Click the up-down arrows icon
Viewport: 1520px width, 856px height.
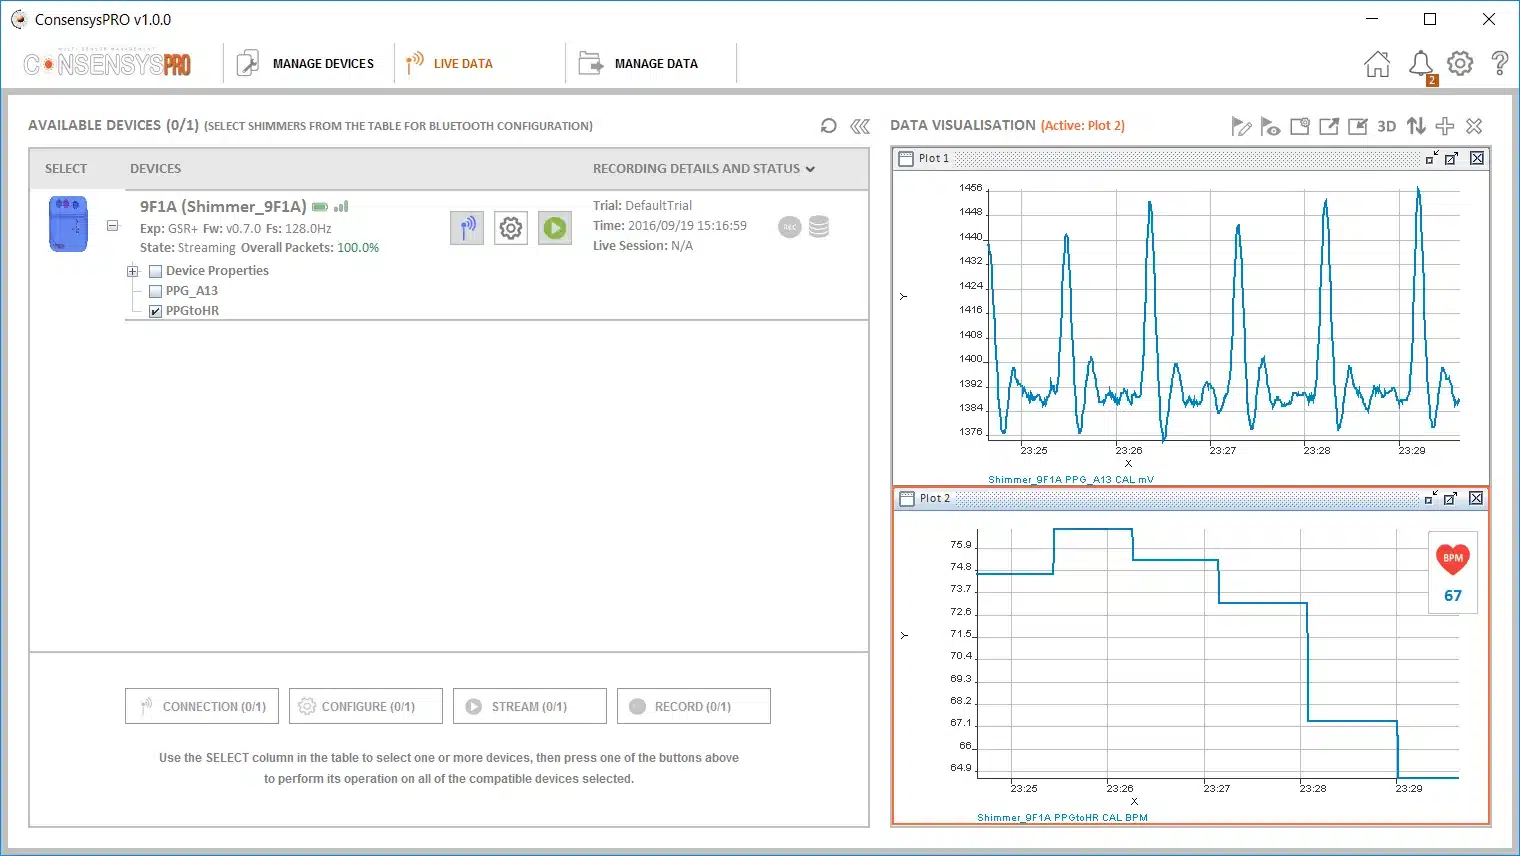1416,126
